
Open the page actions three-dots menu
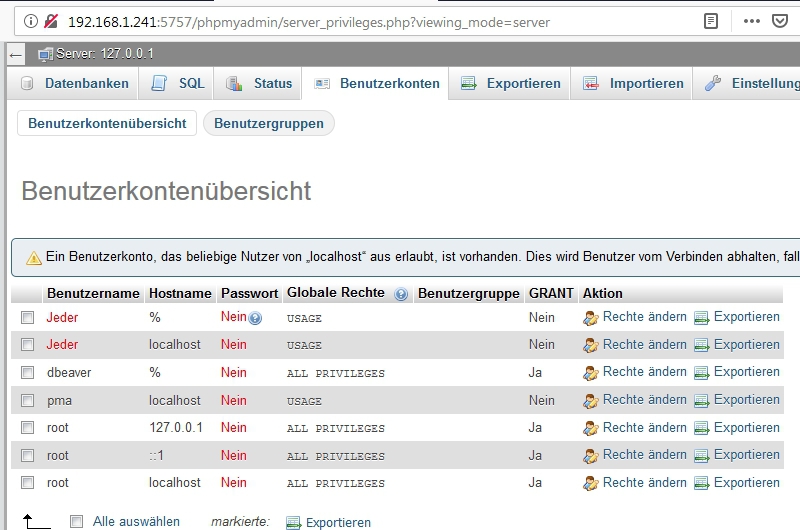752,21
